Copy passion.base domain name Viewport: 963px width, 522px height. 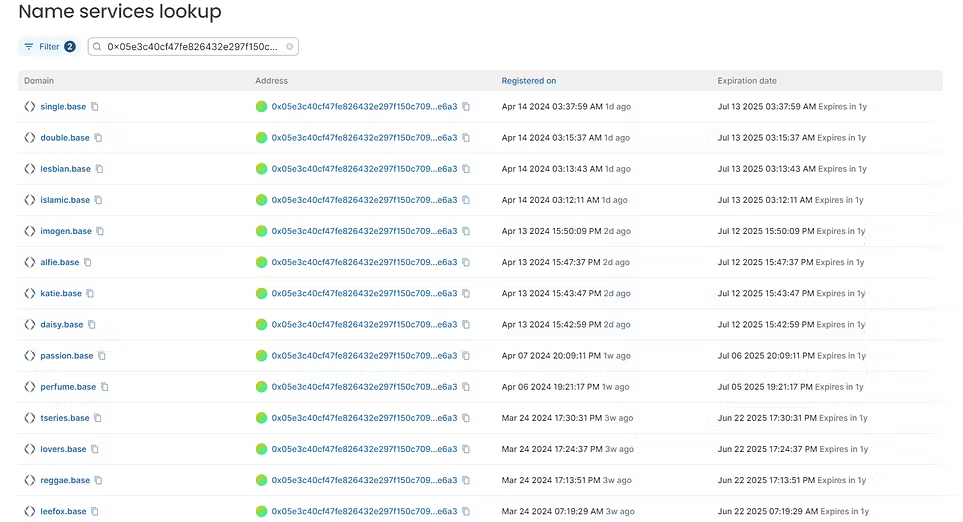click(102, 356)
